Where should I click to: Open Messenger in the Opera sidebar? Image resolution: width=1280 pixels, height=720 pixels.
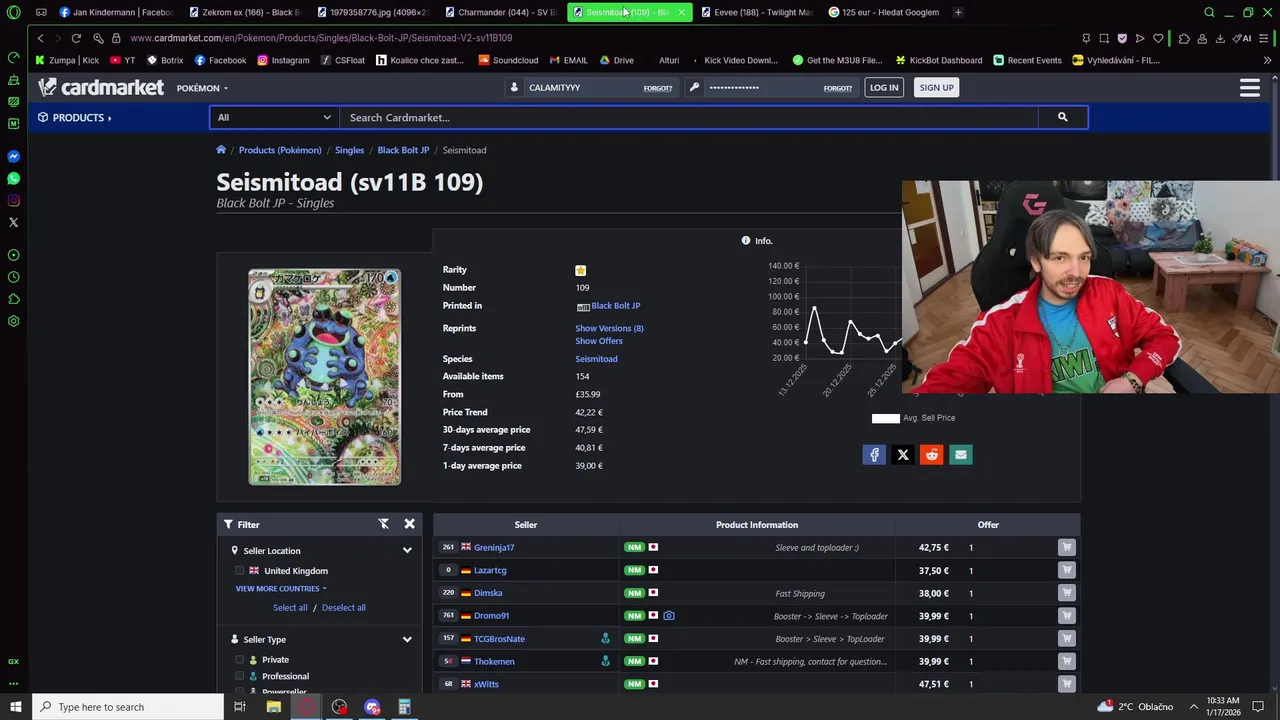click(13, 156)
